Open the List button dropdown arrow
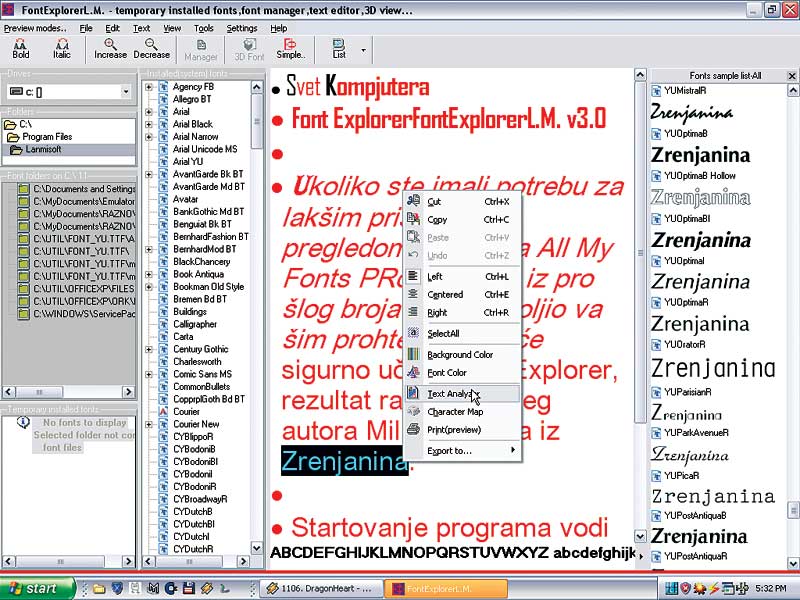The width and height of the screenshot is (800, 600). (x=363, y=50)
